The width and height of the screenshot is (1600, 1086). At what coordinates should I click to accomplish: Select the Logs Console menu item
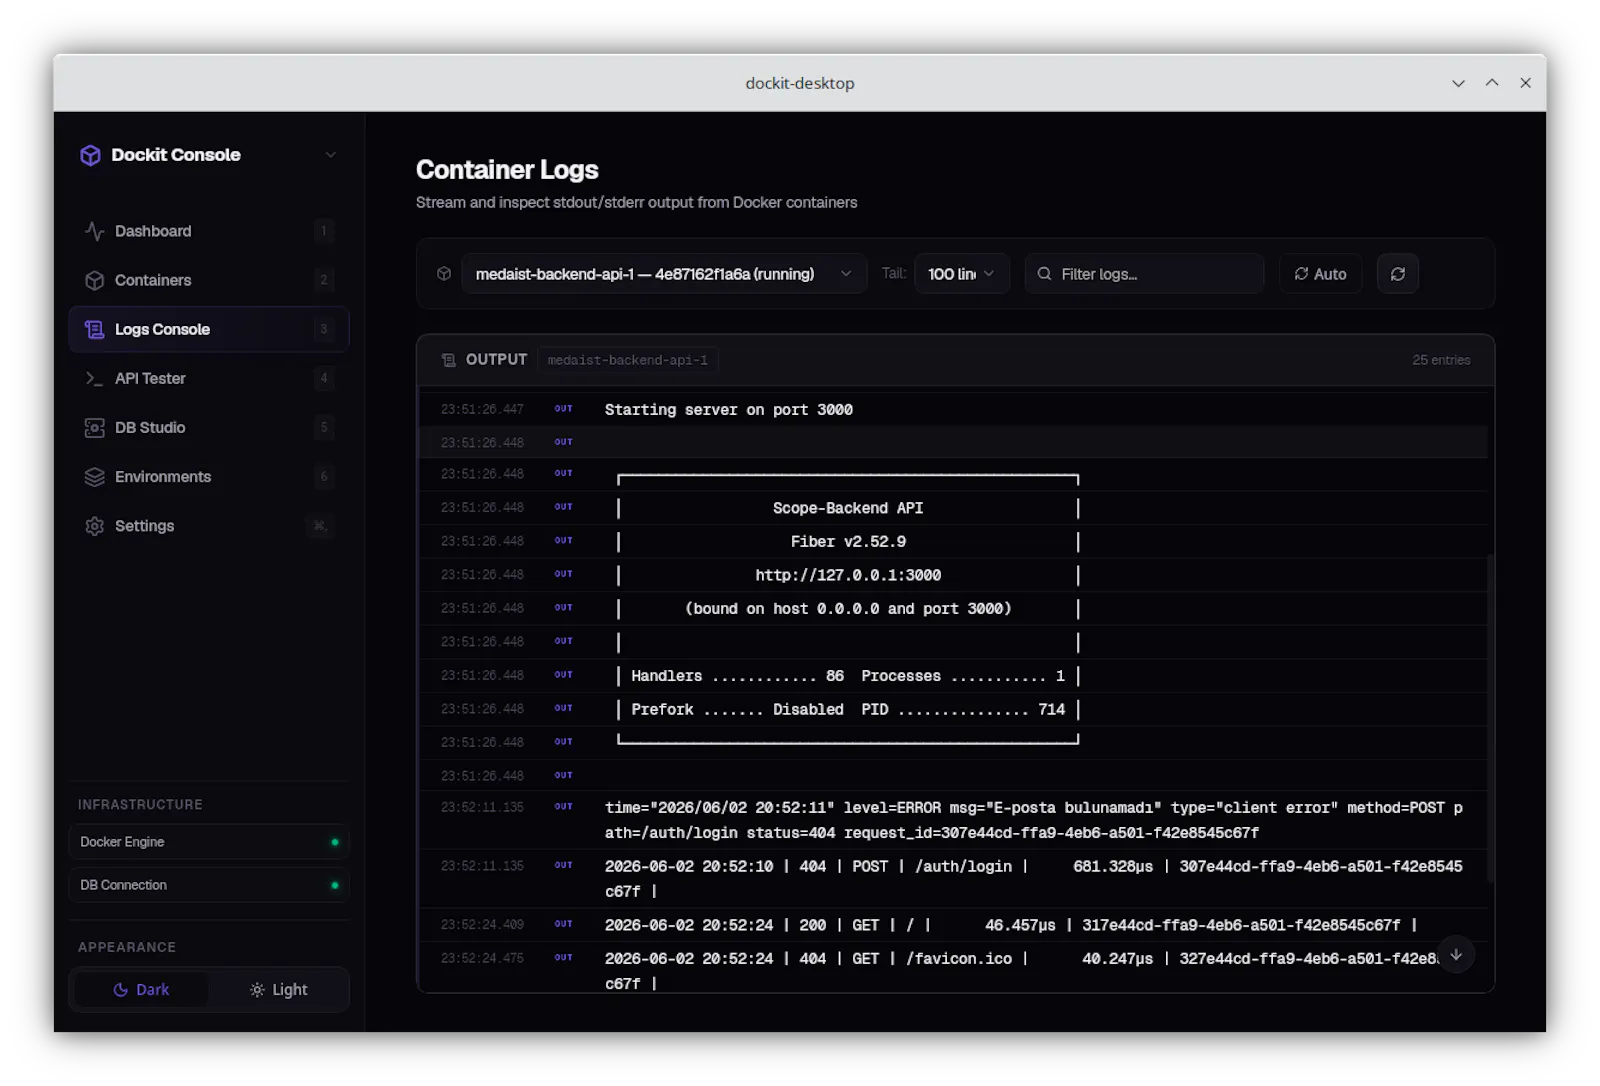pos(209,329)
